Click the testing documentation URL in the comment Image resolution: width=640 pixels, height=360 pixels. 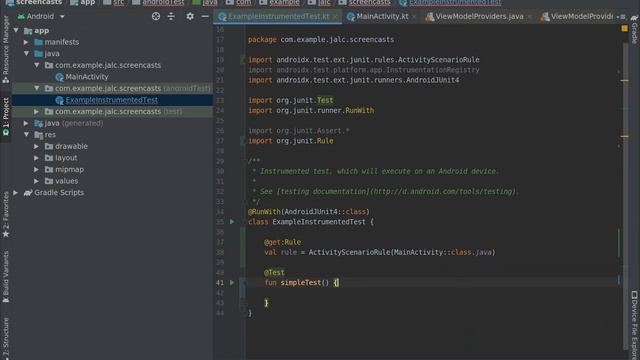(443, 191)
